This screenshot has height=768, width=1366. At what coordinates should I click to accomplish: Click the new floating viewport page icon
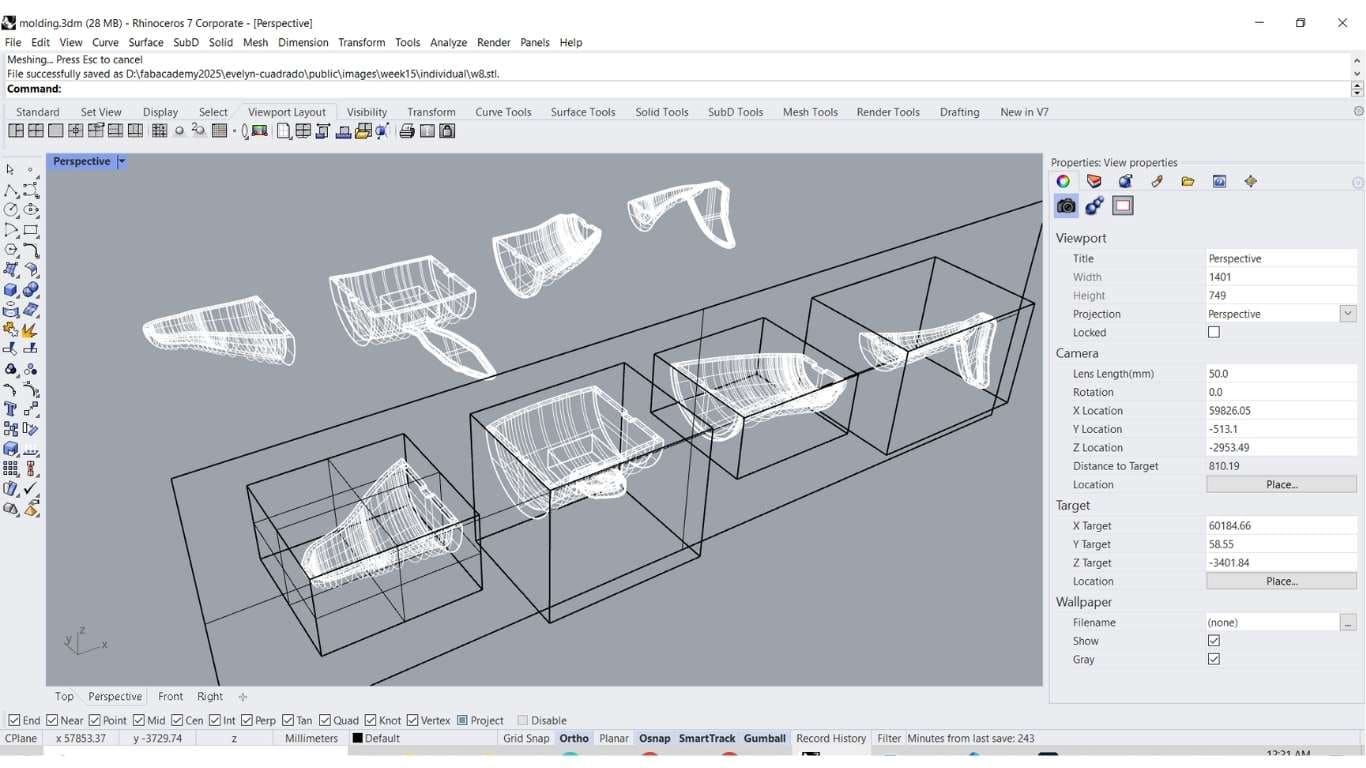284,131
